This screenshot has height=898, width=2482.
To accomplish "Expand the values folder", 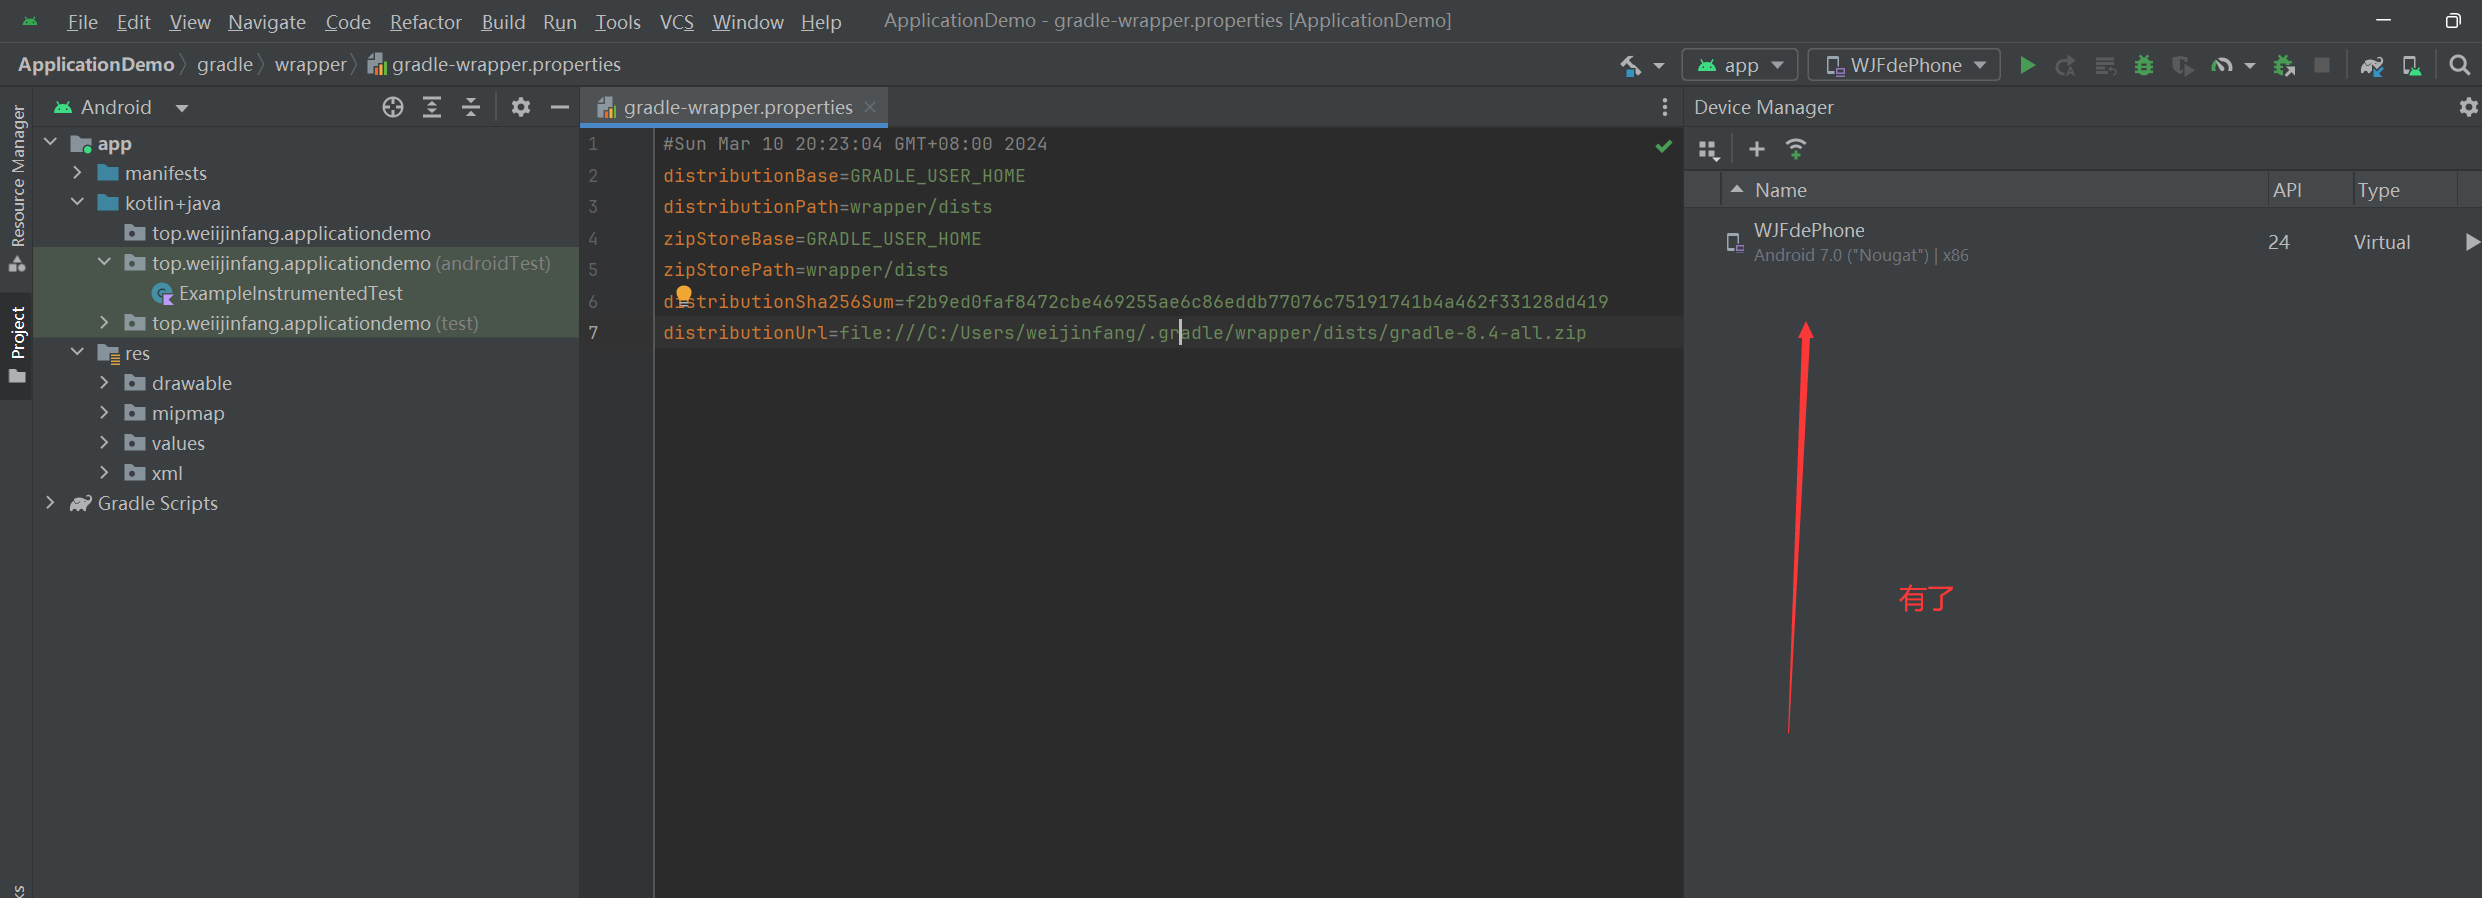I will (104, 443).
